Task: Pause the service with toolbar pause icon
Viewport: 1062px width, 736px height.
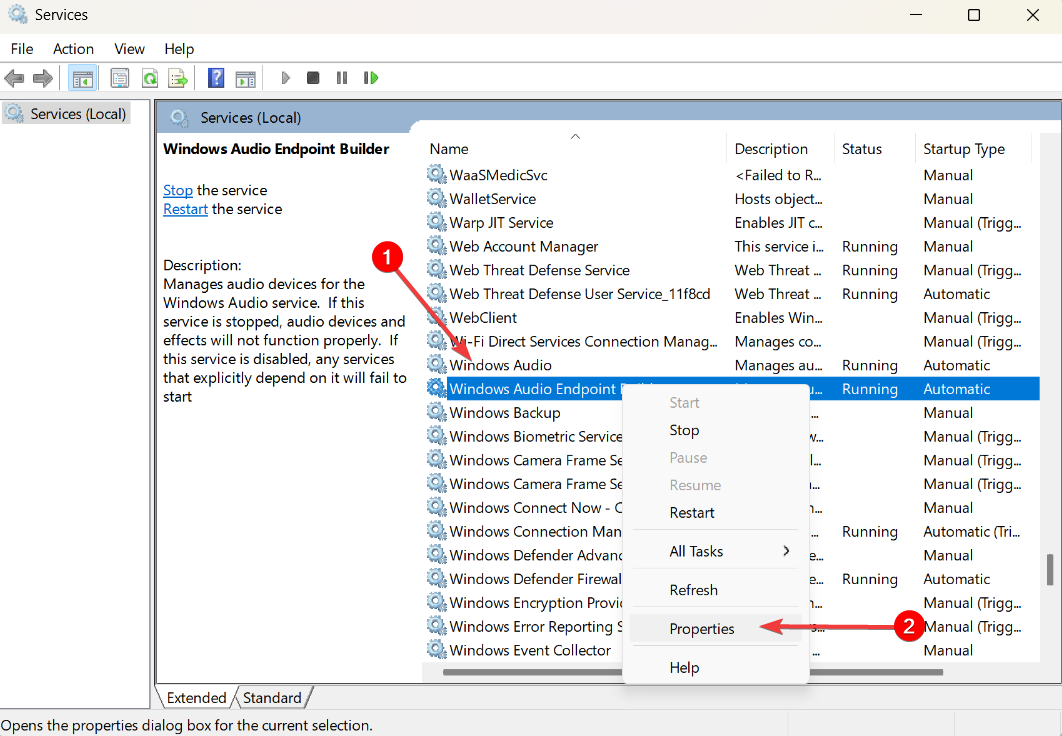Action: tap(341, 77)
